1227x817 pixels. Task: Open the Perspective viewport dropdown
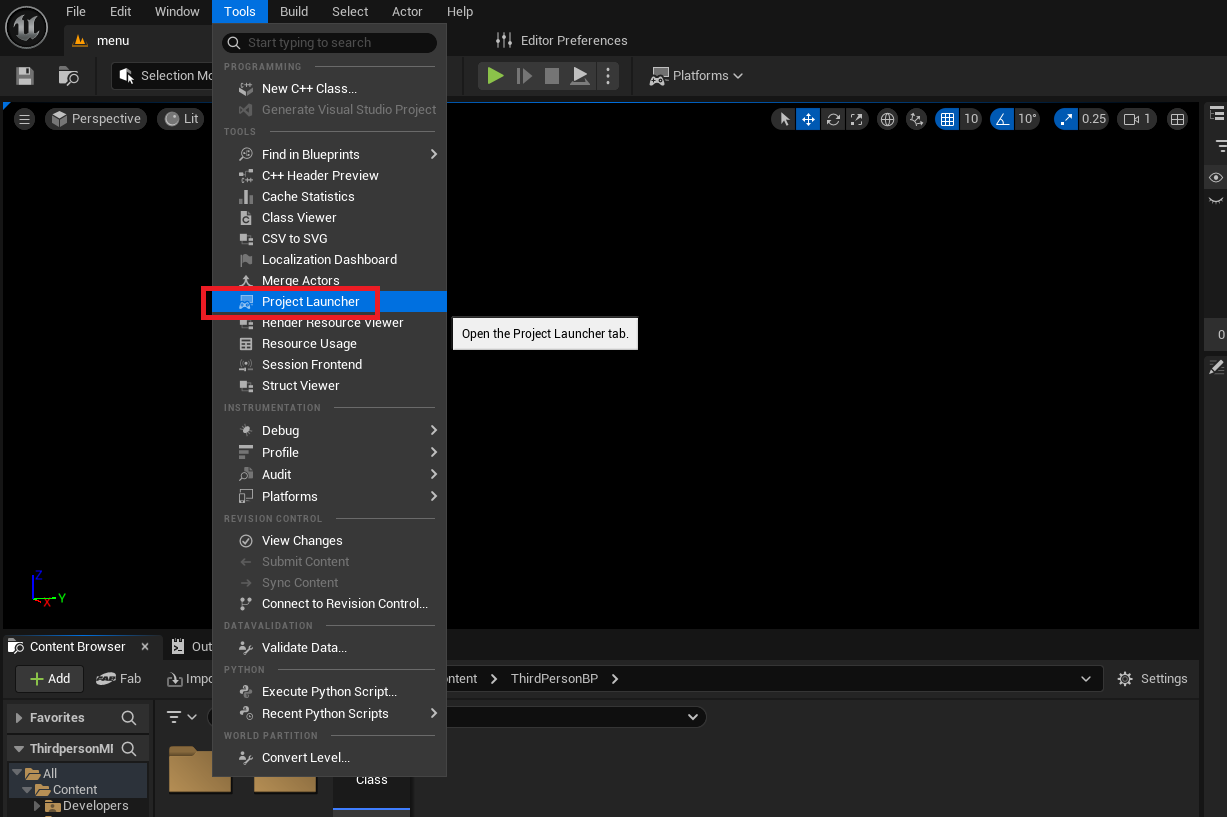tap(96, 118)
